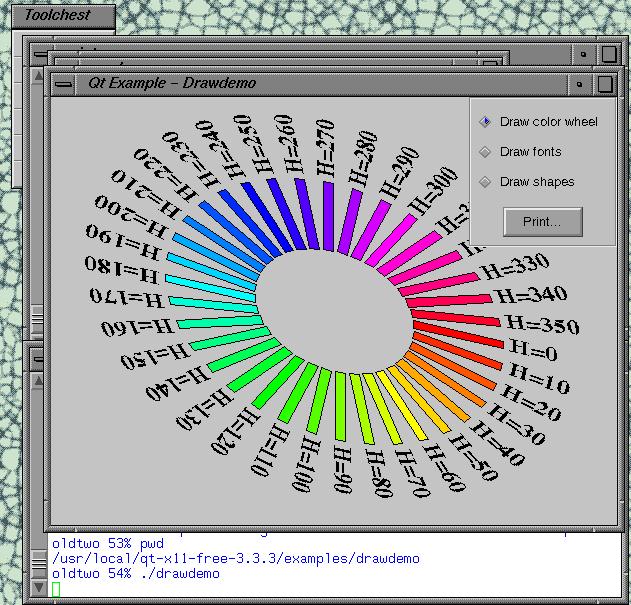The height and width of the screenshot is (605, 631).
Task: Open the Drawdemo window menu button
Action: coord(63,85)
